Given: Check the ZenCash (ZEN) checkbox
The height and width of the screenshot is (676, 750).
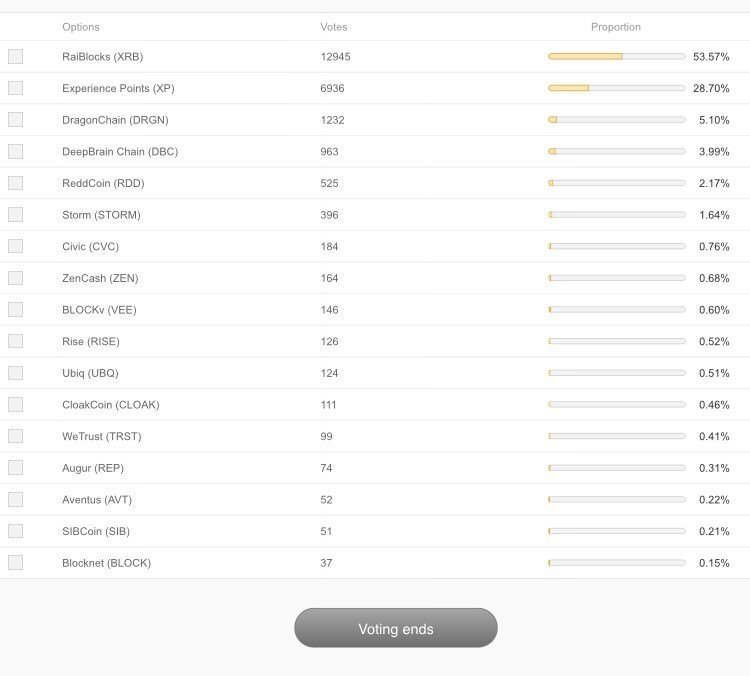Looking at the screenshot, I should 15,278.
